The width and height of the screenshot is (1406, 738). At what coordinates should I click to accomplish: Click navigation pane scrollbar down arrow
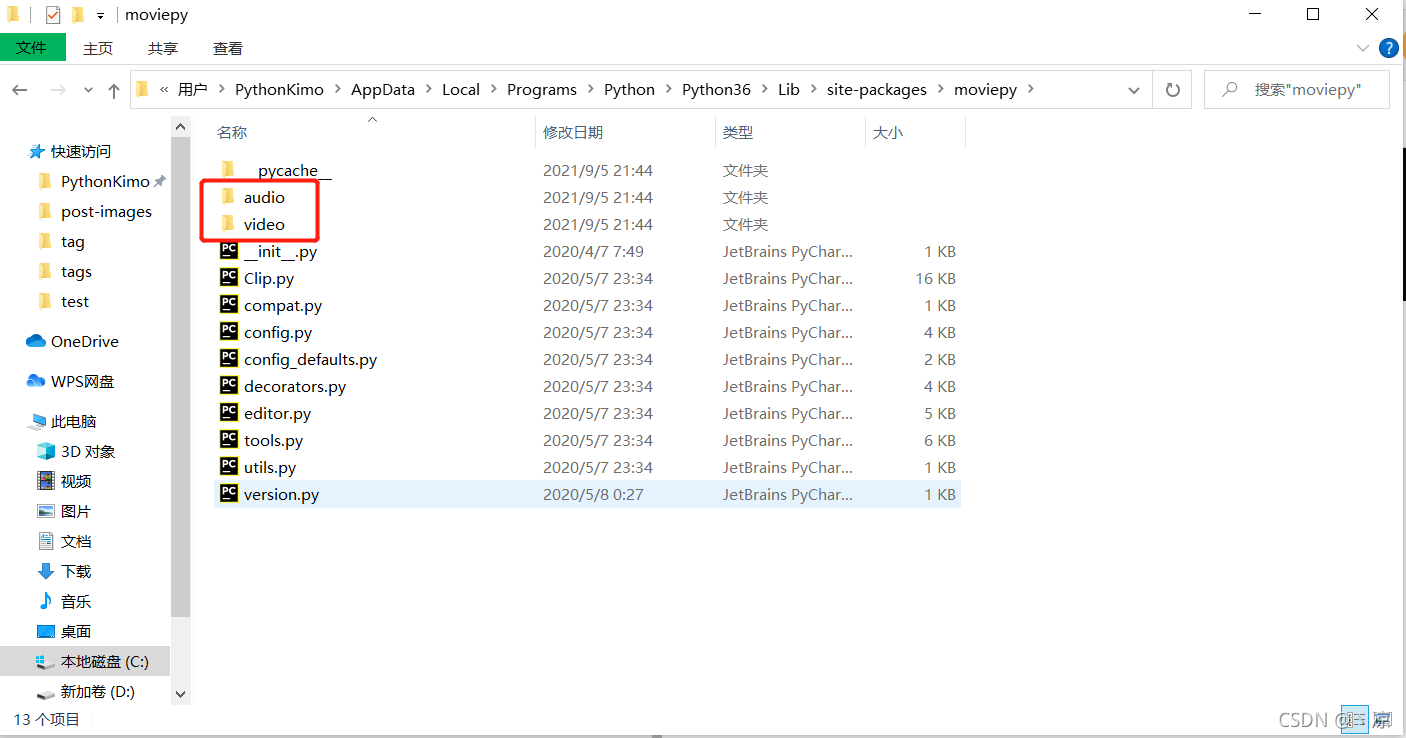pyautogui.click(x=180, y=693)
